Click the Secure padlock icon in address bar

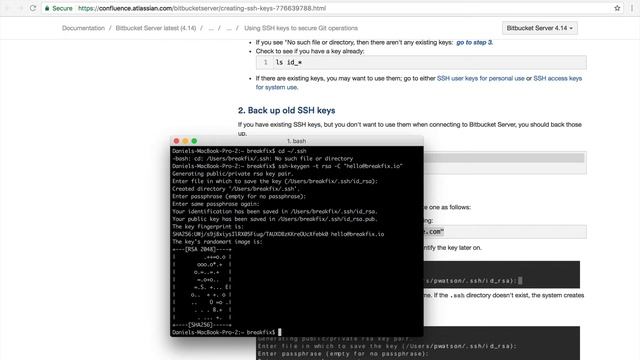point(47,8)
